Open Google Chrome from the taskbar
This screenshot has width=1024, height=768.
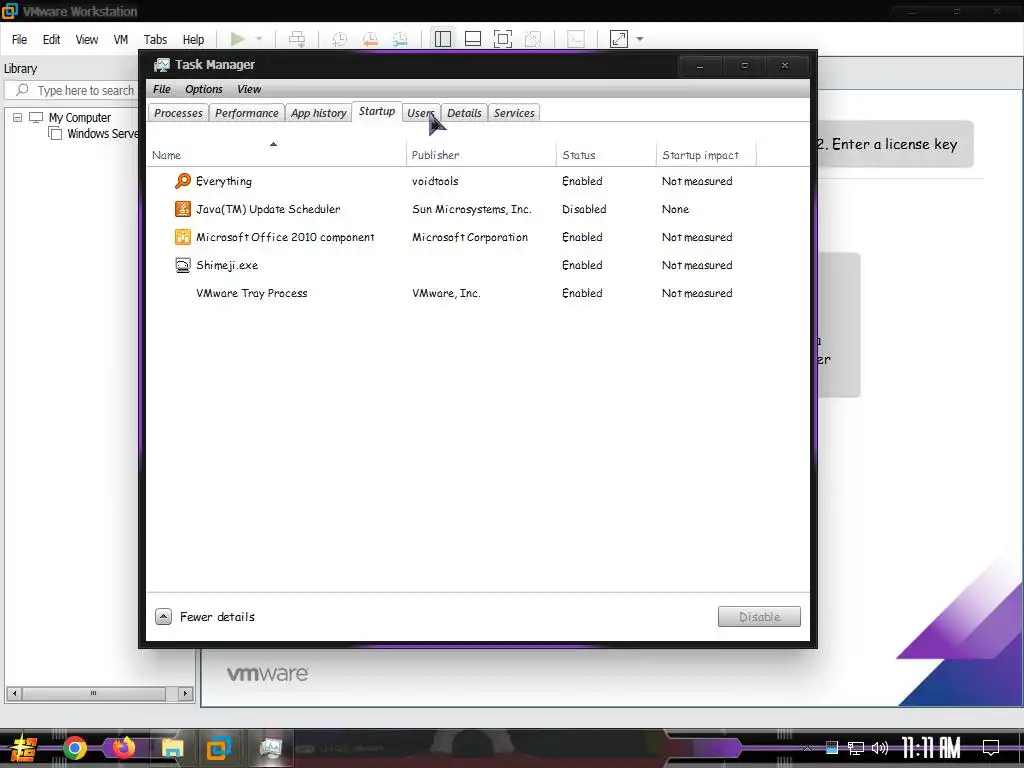(x=74, y=748)
